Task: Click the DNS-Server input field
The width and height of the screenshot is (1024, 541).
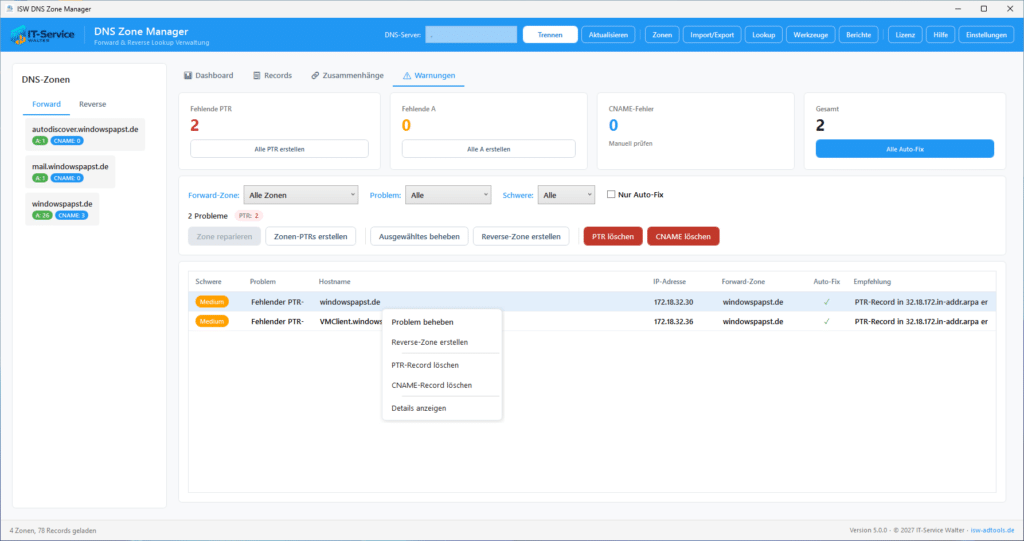Action: [471, 35]
